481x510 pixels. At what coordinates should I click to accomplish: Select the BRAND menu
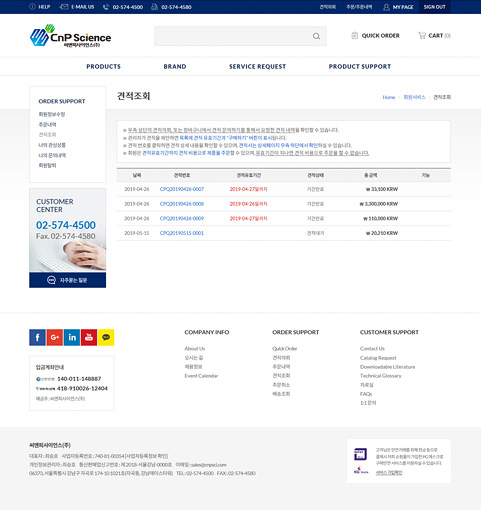[175, 67]
